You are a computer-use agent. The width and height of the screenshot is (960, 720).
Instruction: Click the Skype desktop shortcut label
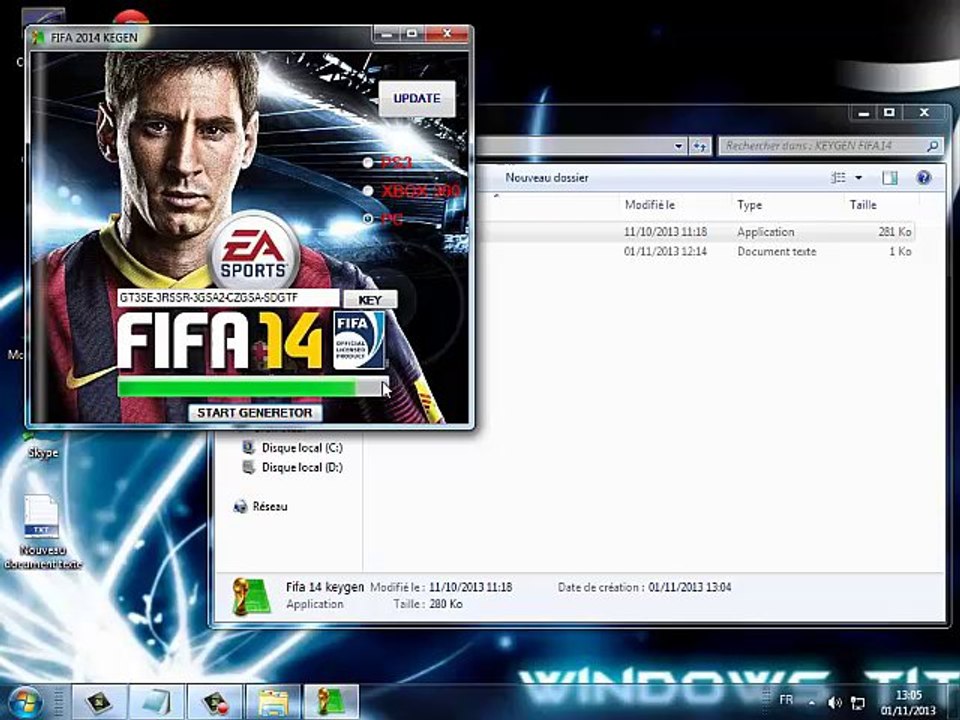[x=43, y=453]
